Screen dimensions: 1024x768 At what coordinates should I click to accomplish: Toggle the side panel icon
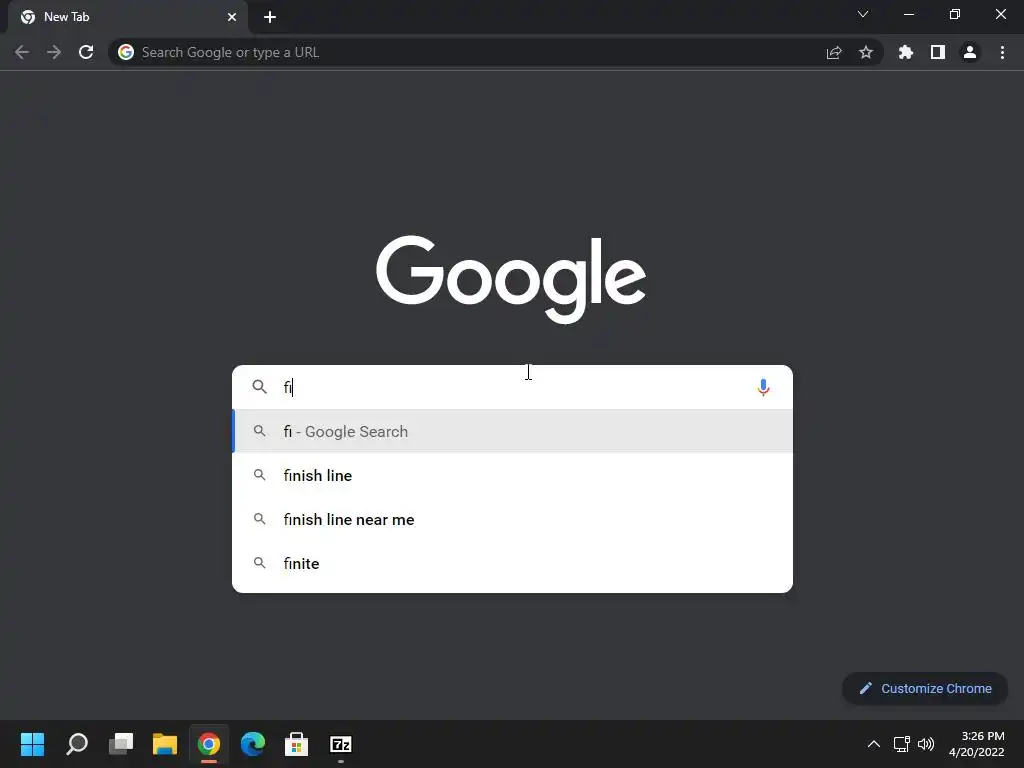pyautogui.click(x=938, y=52)
